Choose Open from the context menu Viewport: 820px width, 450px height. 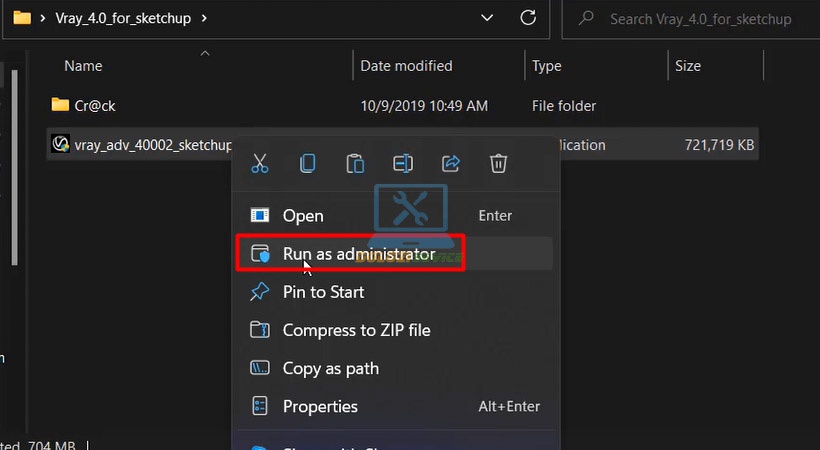[302, 216]
